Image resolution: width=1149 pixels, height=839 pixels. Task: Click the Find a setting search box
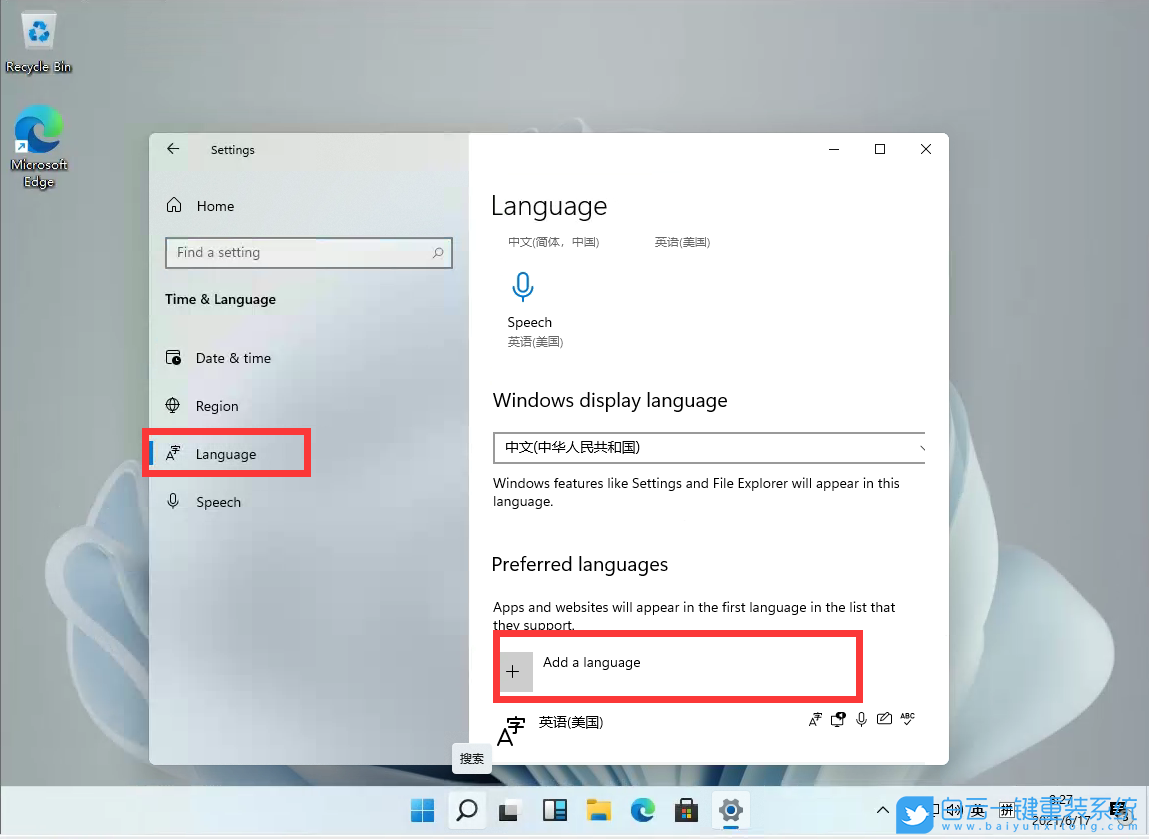tap(308, 252)
